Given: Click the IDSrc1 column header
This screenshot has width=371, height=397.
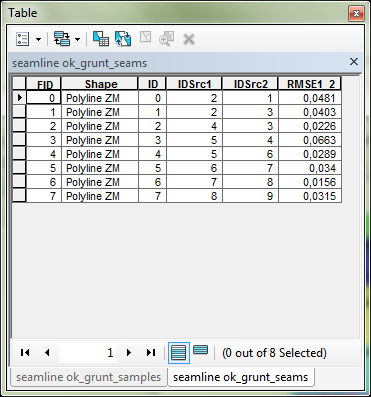Looking at the screenshot, I should [194, 84].
